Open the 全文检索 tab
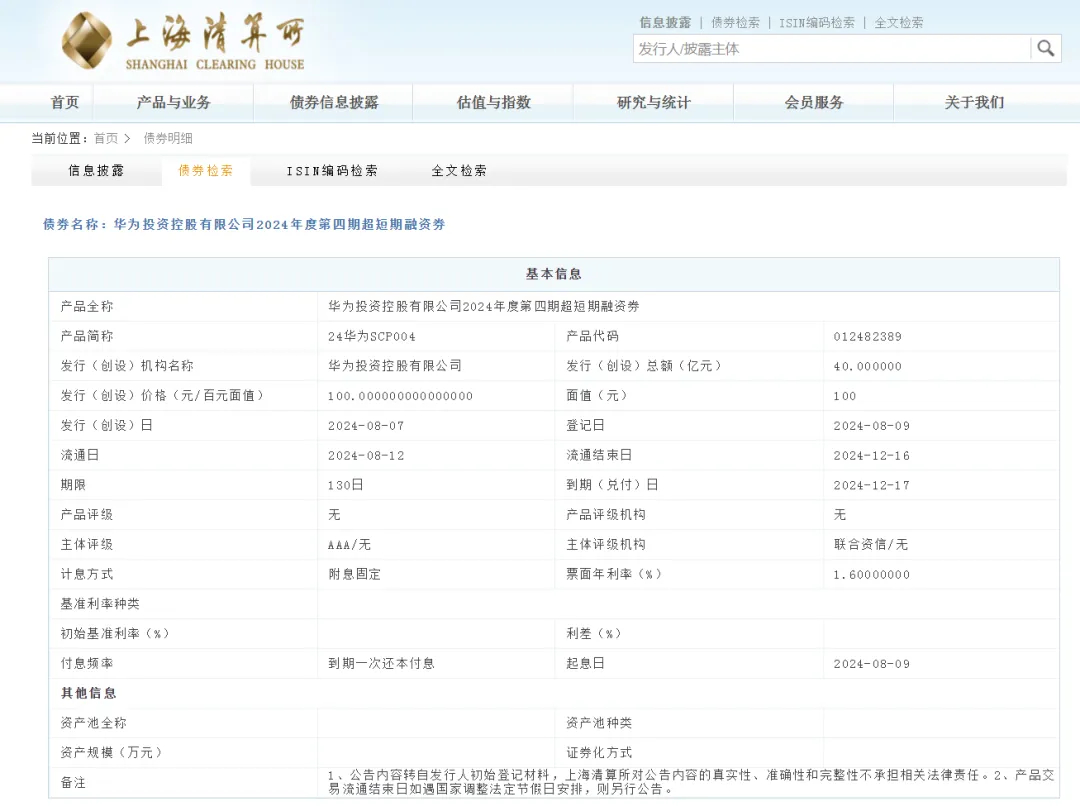Viewport: 1080px width, 811px height. 459,171
